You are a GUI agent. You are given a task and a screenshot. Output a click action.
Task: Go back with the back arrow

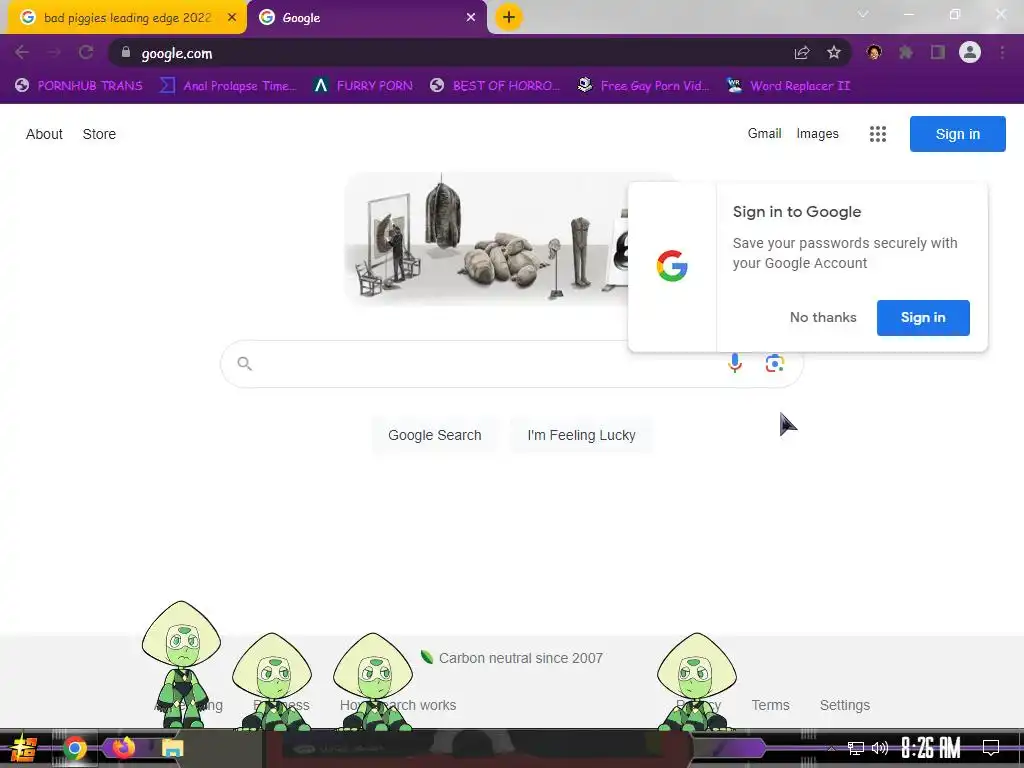22,52
